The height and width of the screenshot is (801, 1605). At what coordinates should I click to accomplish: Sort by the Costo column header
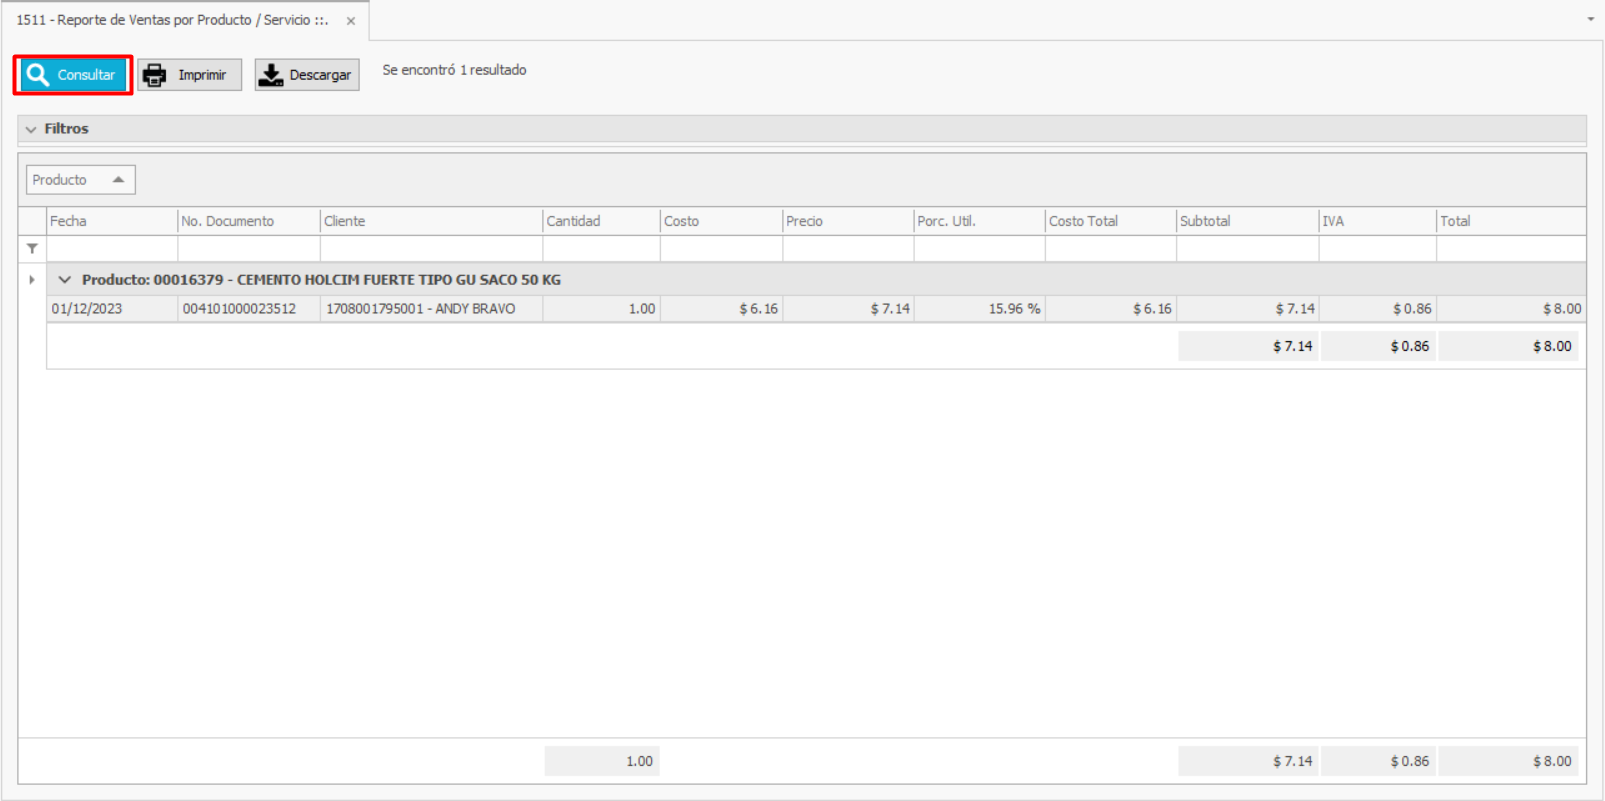coord(721,221)
